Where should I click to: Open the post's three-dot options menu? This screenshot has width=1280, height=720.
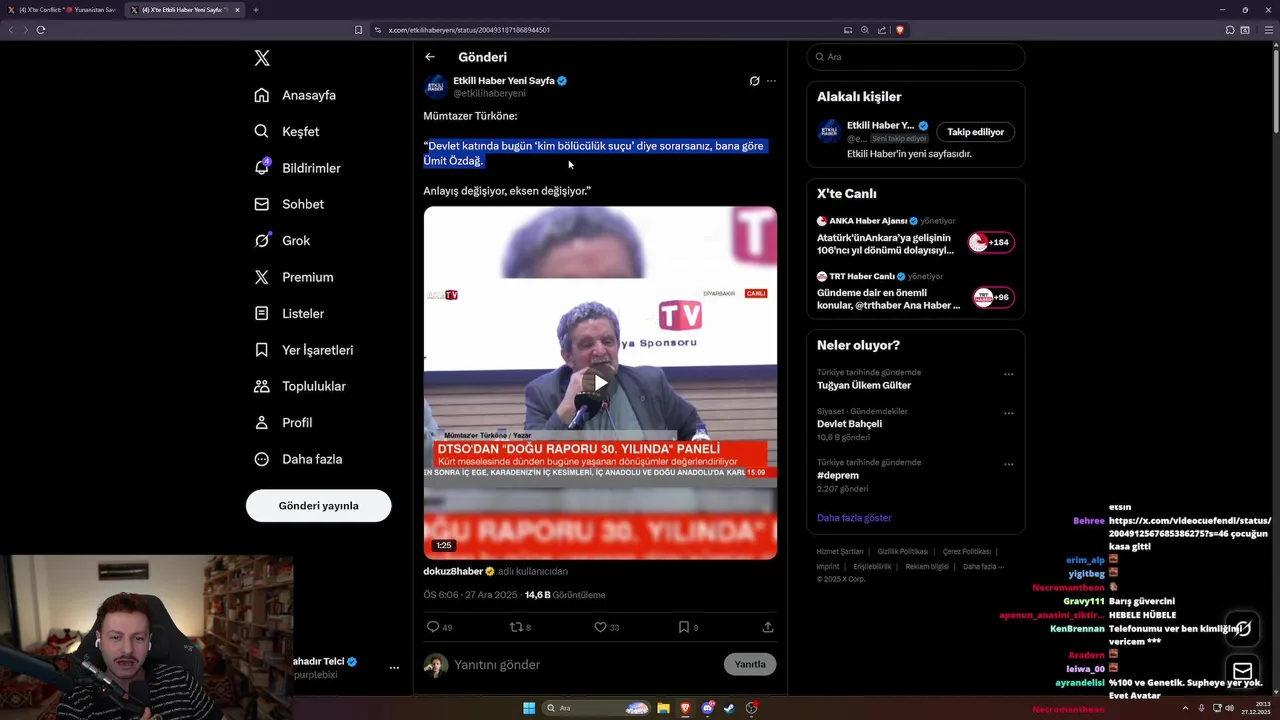(x=771, y=81)
